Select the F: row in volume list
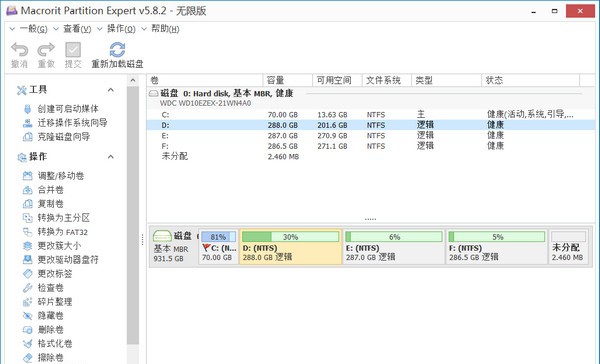Image resolution: width=600 pixels, height=364 pixels. (x=370, y=146)
